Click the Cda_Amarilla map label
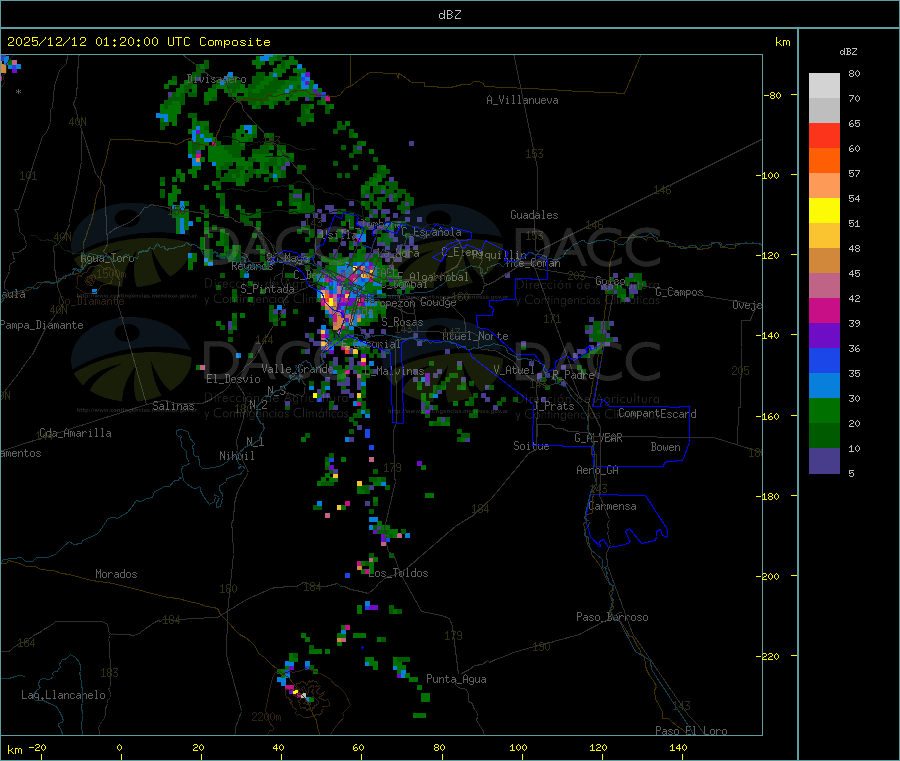Viewport: 900px width, 761px height. [x=75, y=433]
